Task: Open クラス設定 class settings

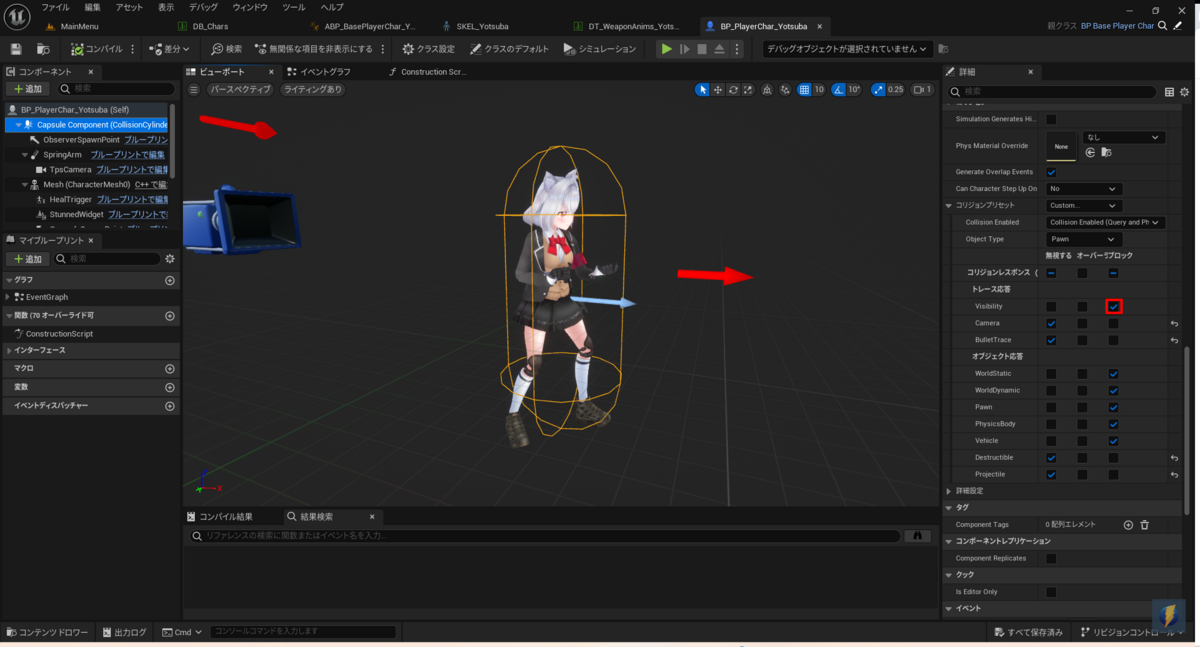Action: coord(428,48)
